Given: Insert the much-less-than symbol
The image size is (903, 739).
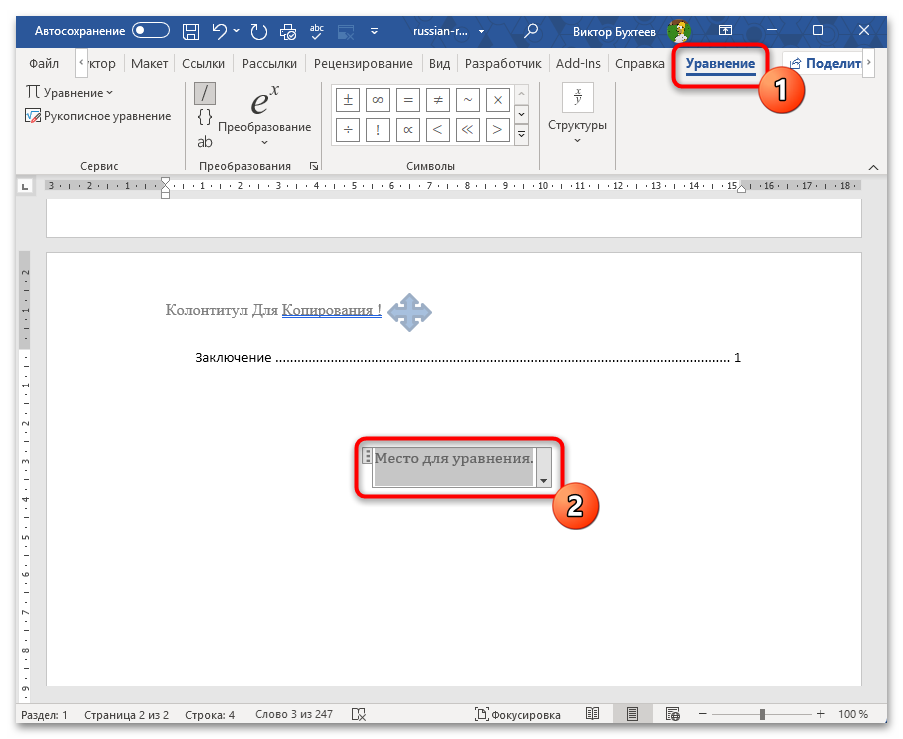Looking at the screenshot, I should pyautogui.click(x=468, y=130).
